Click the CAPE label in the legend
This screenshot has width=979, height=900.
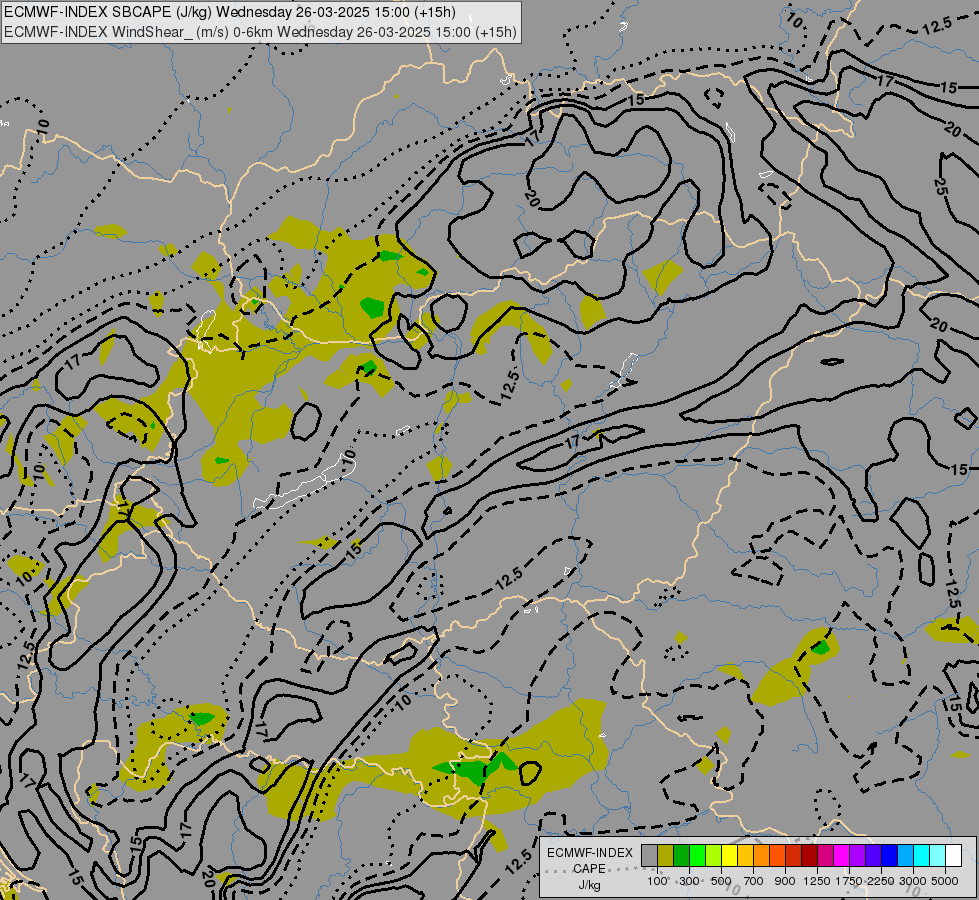(x=589, y=869)
